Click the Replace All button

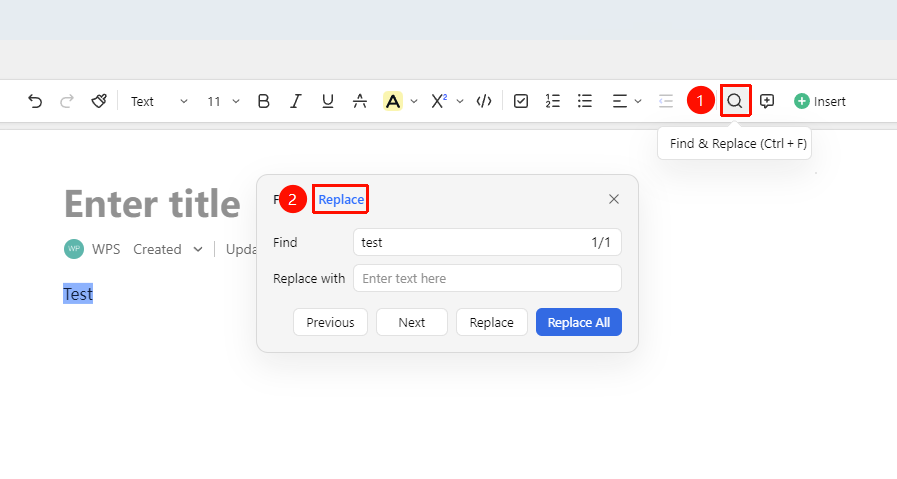[579, 322]
